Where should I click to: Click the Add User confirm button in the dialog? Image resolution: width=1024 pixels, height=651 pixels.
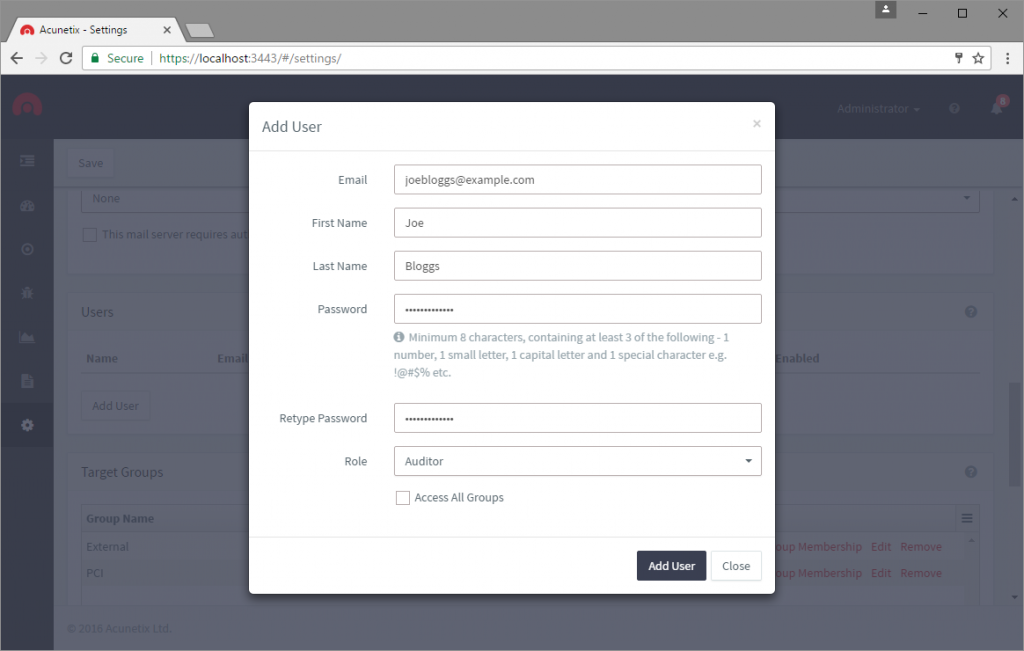point(671,565)
